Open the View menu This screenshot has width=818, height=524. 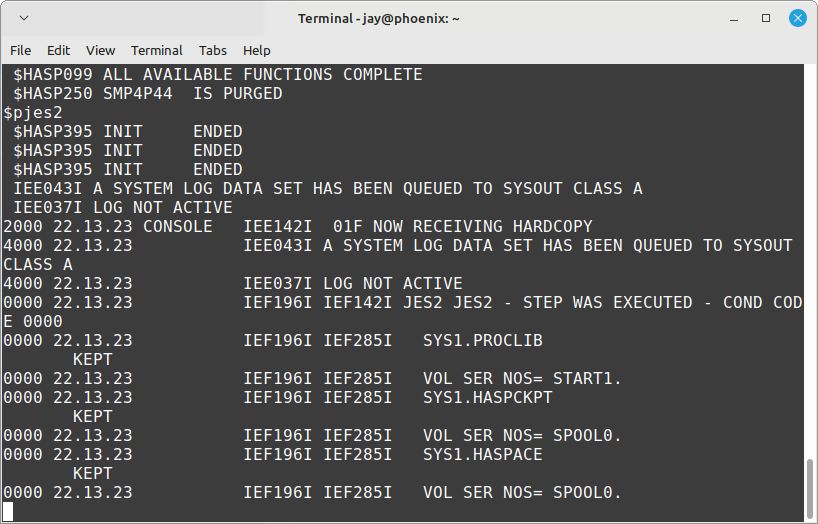pyautogui.click(x=100, y=51)
